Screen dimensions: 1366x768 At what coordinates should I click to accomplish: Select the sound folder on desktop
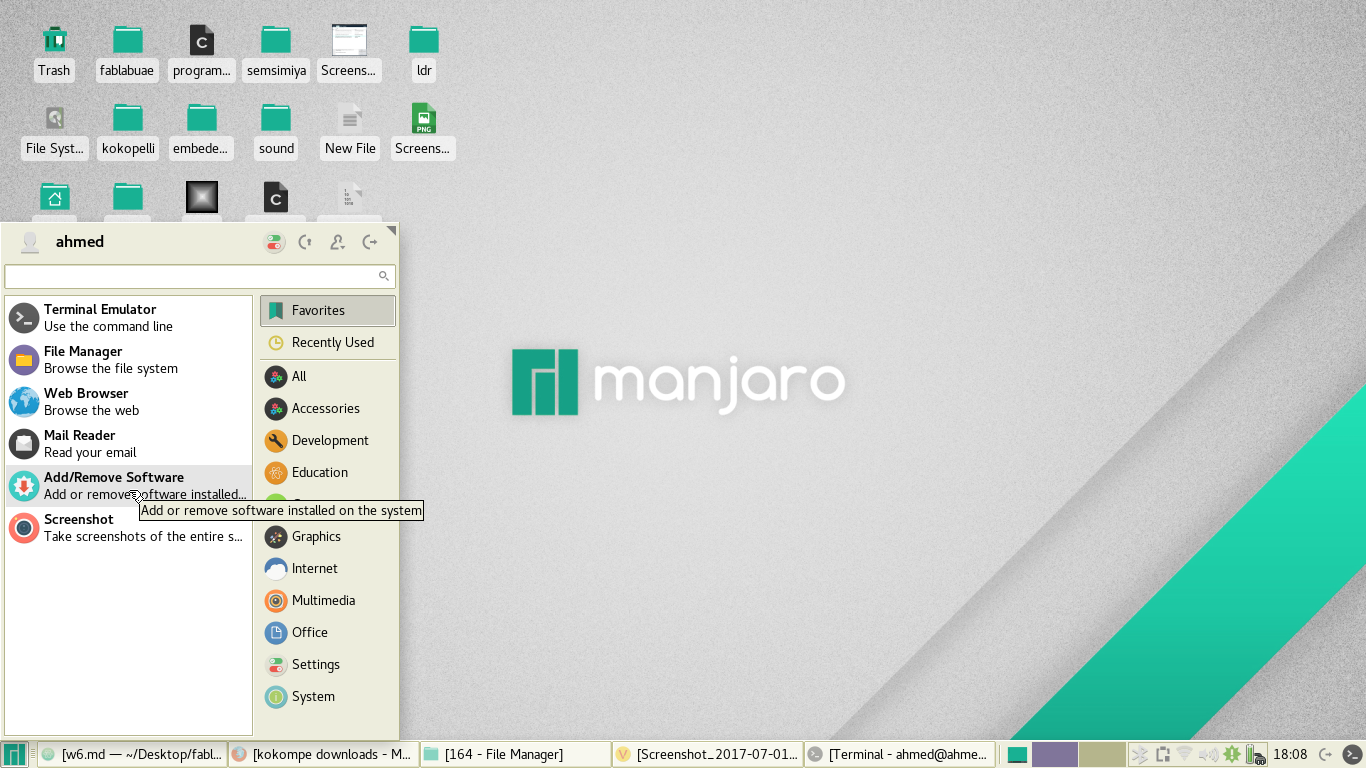tap(276, 130)
